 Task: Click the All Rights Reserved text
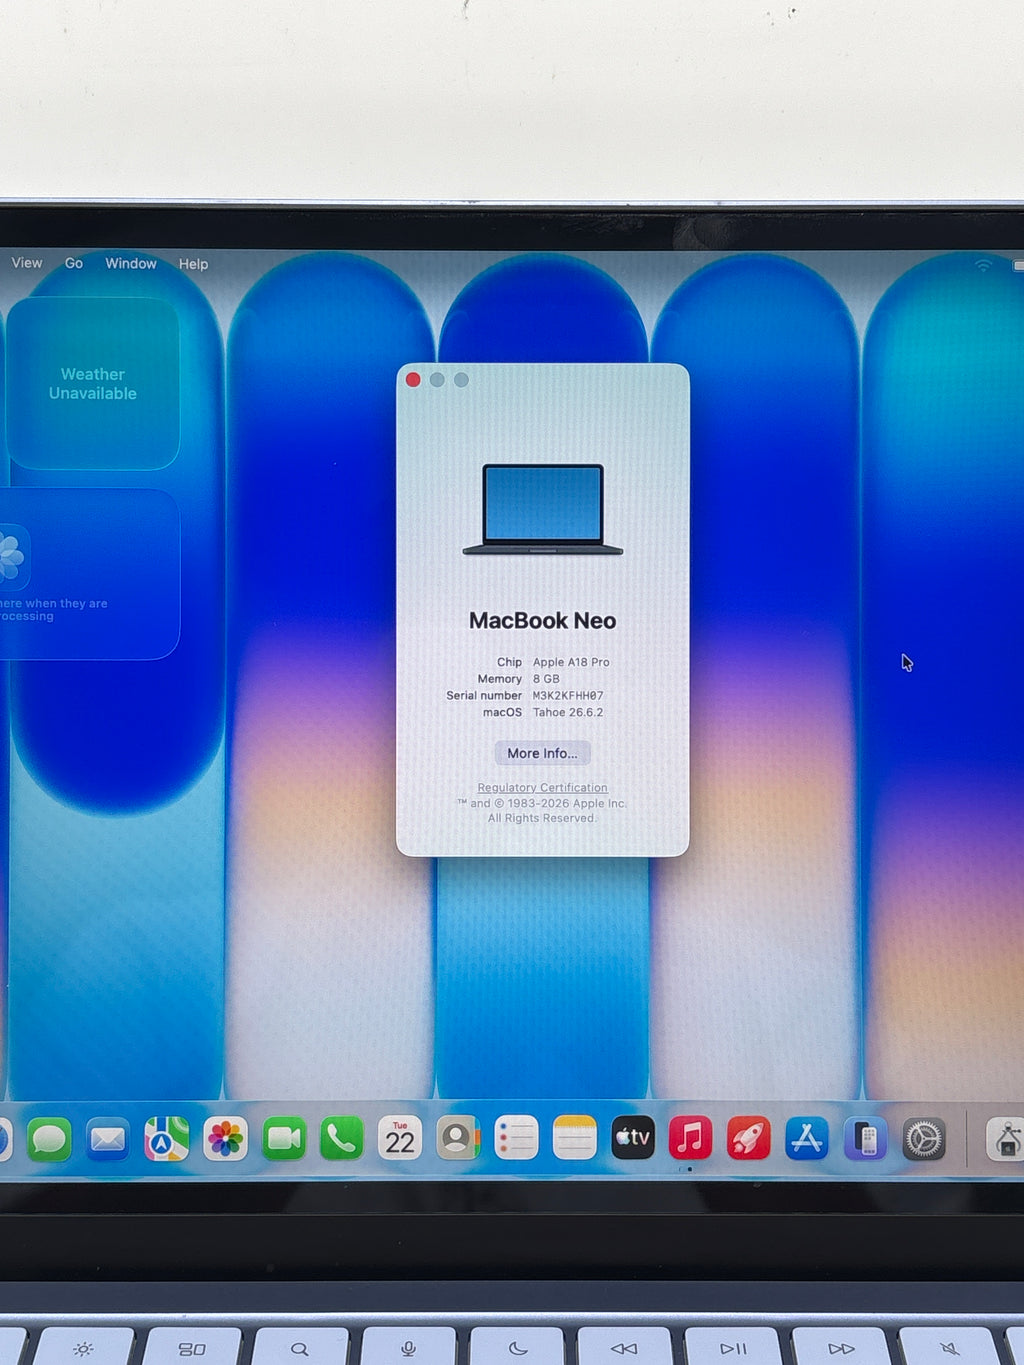[x=541, y=818]
